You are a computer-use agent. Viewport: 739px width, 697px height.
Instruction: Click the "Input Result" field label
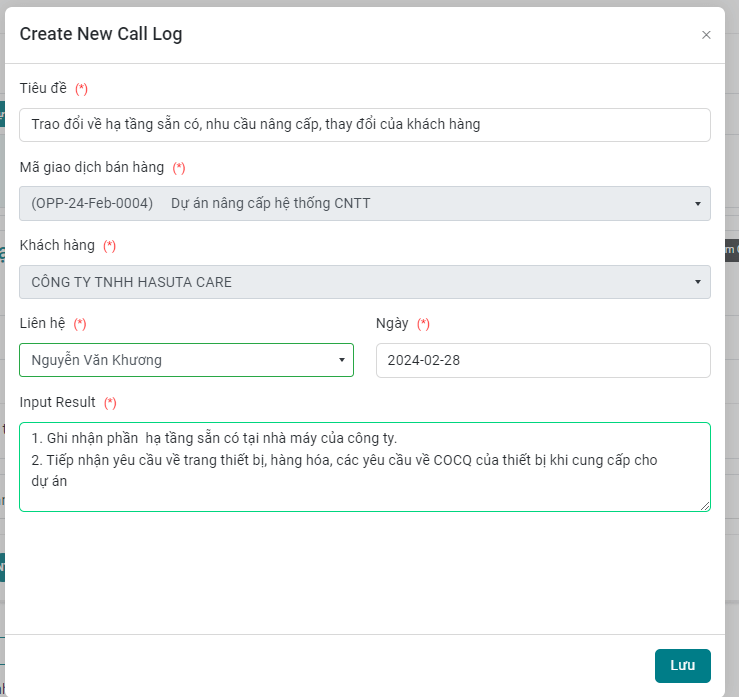click(57, 402)
